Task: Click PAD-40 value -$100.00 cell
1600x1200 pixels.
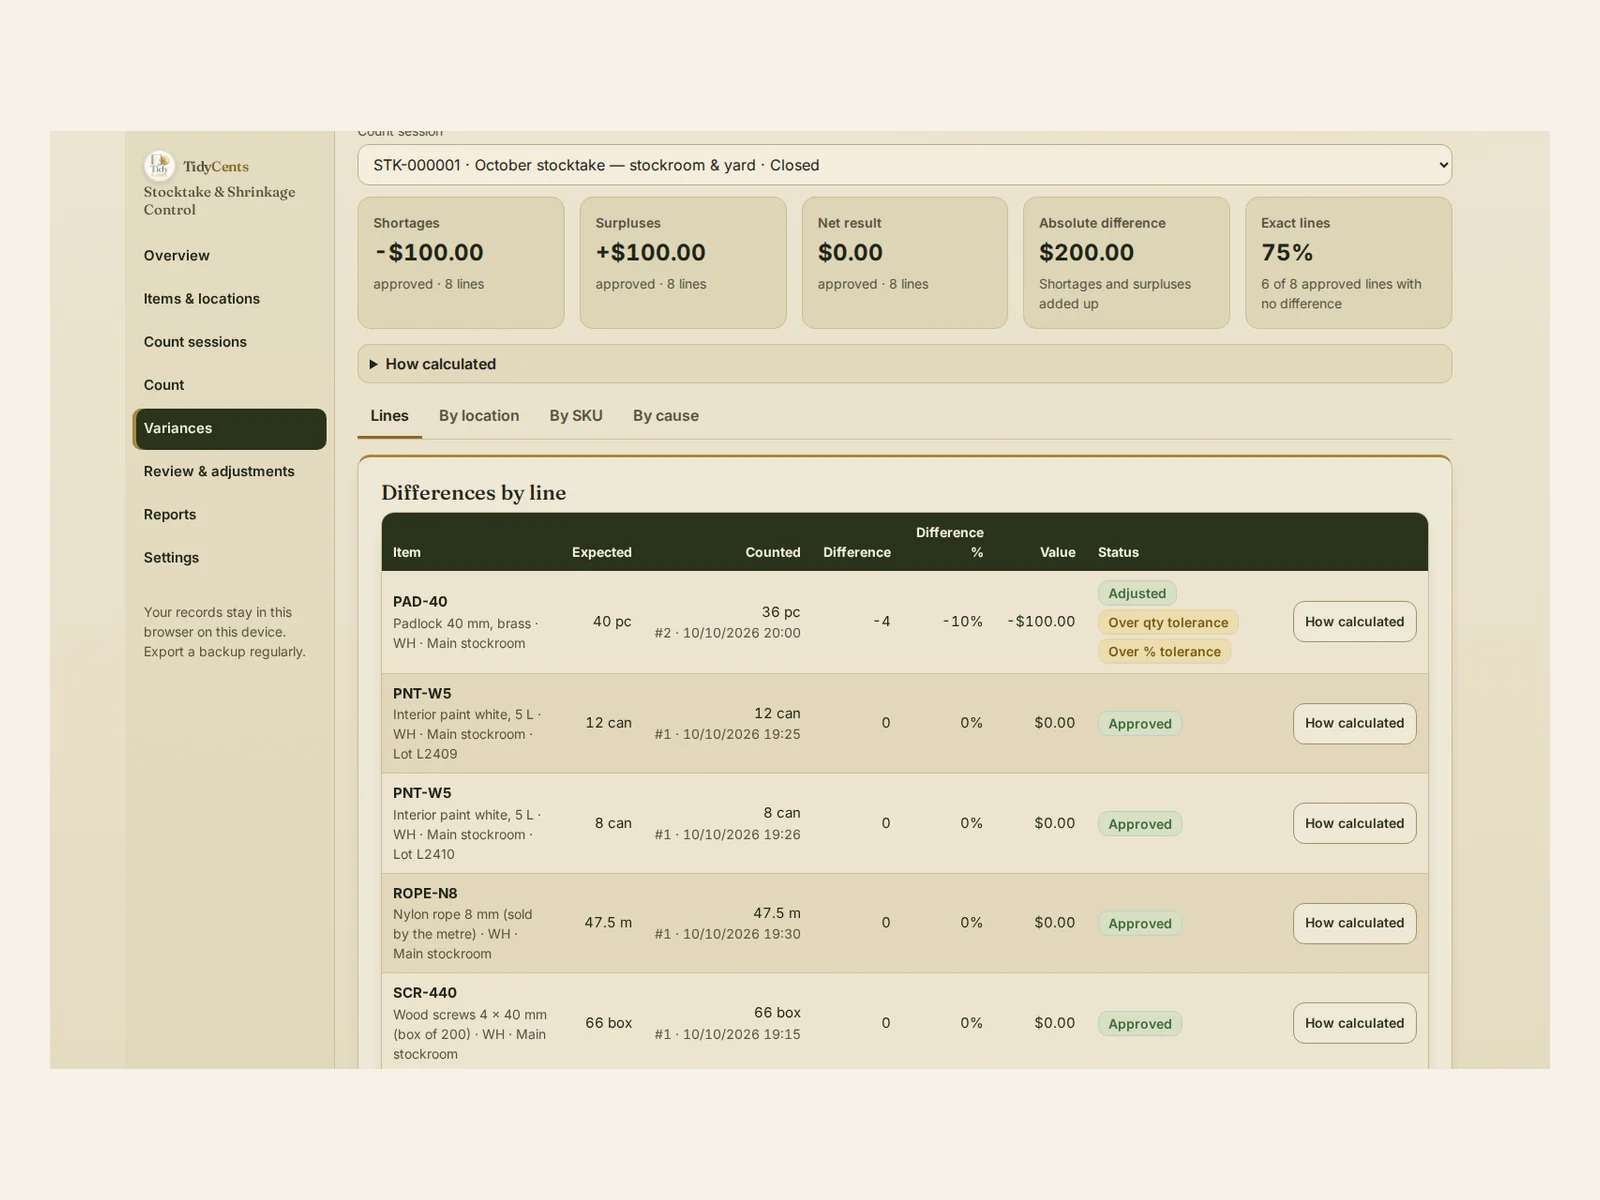Action: coord(1041,621)
